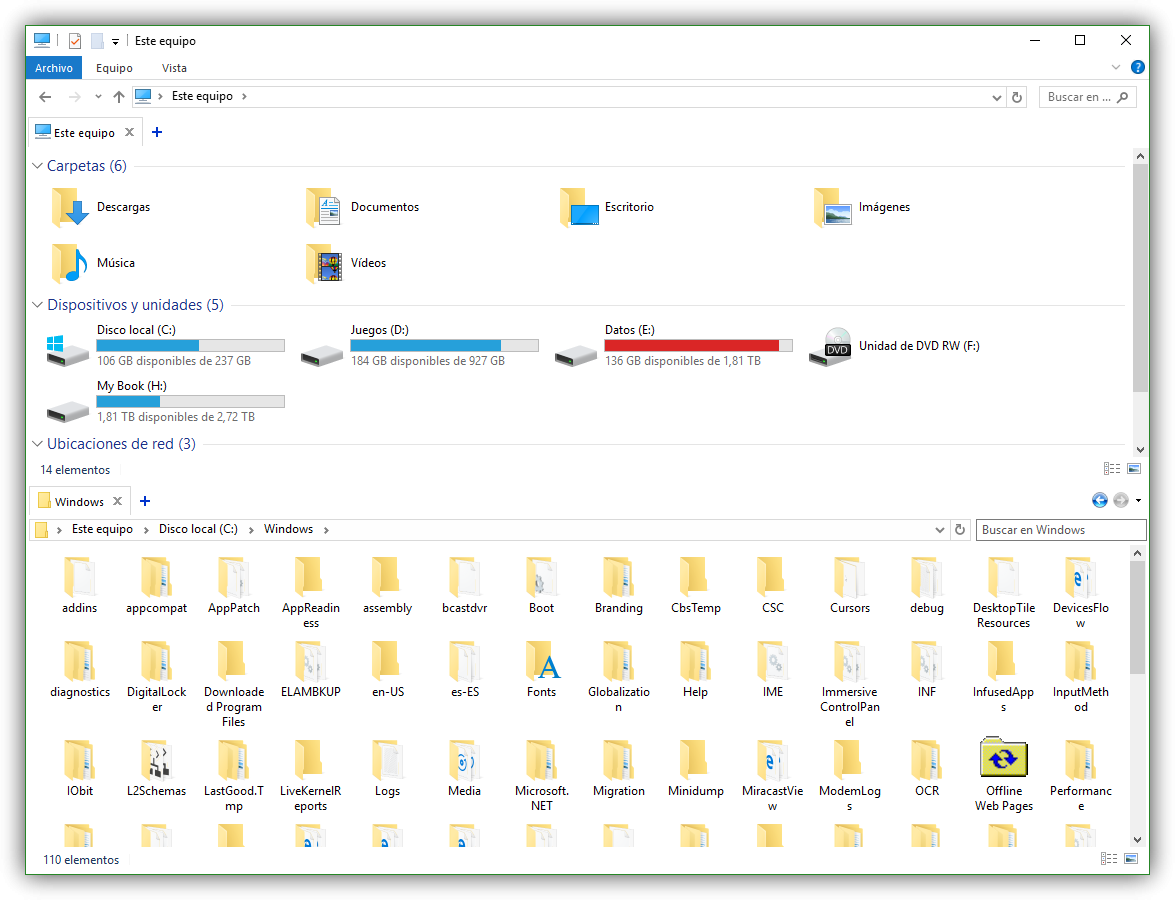Click the Juegos (D:) usage bar

point(444,345)
